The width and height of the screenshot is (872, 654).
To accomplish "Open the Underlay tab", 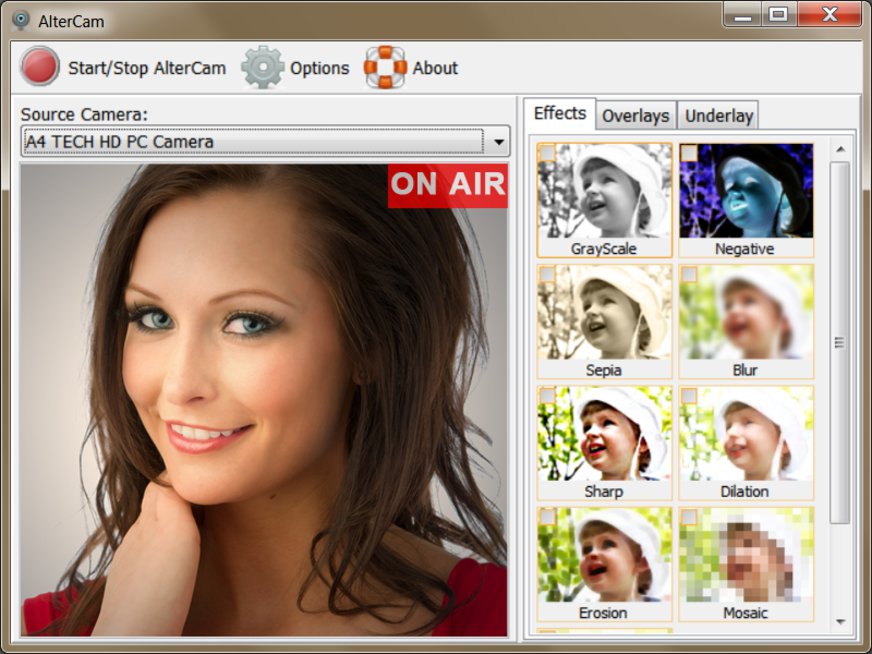I will click(718, 116).
